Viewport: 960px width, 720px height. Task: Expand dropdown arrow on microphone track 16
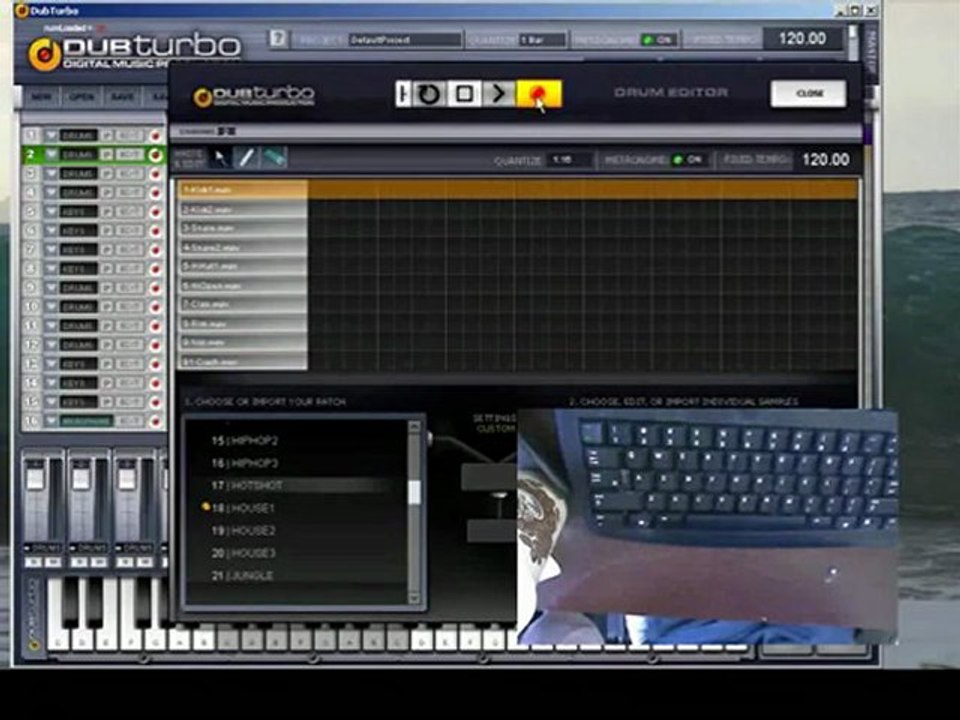[51, 421]
